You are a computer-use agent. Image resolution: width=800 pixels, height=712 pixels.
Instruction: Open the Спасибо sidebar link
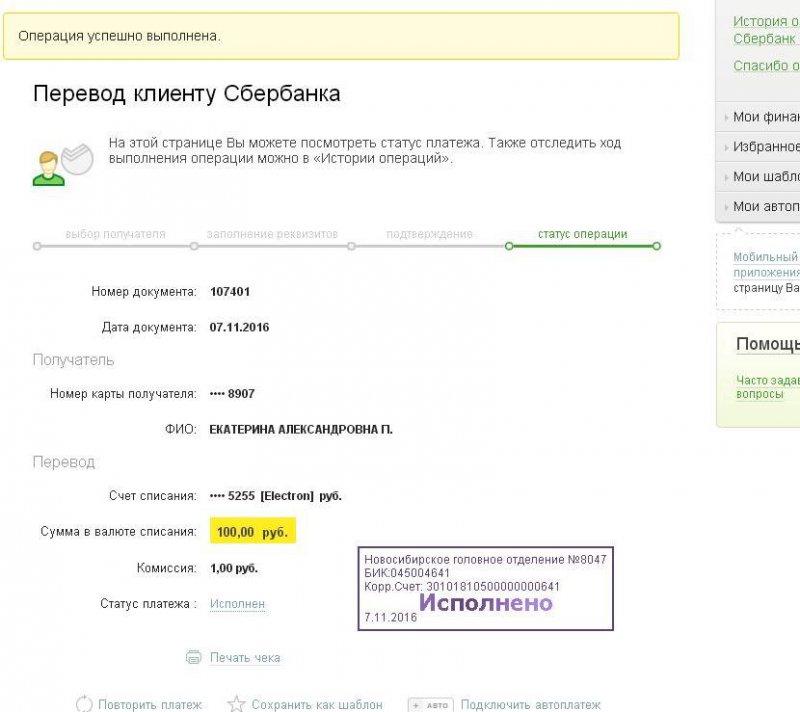point(766,65)
